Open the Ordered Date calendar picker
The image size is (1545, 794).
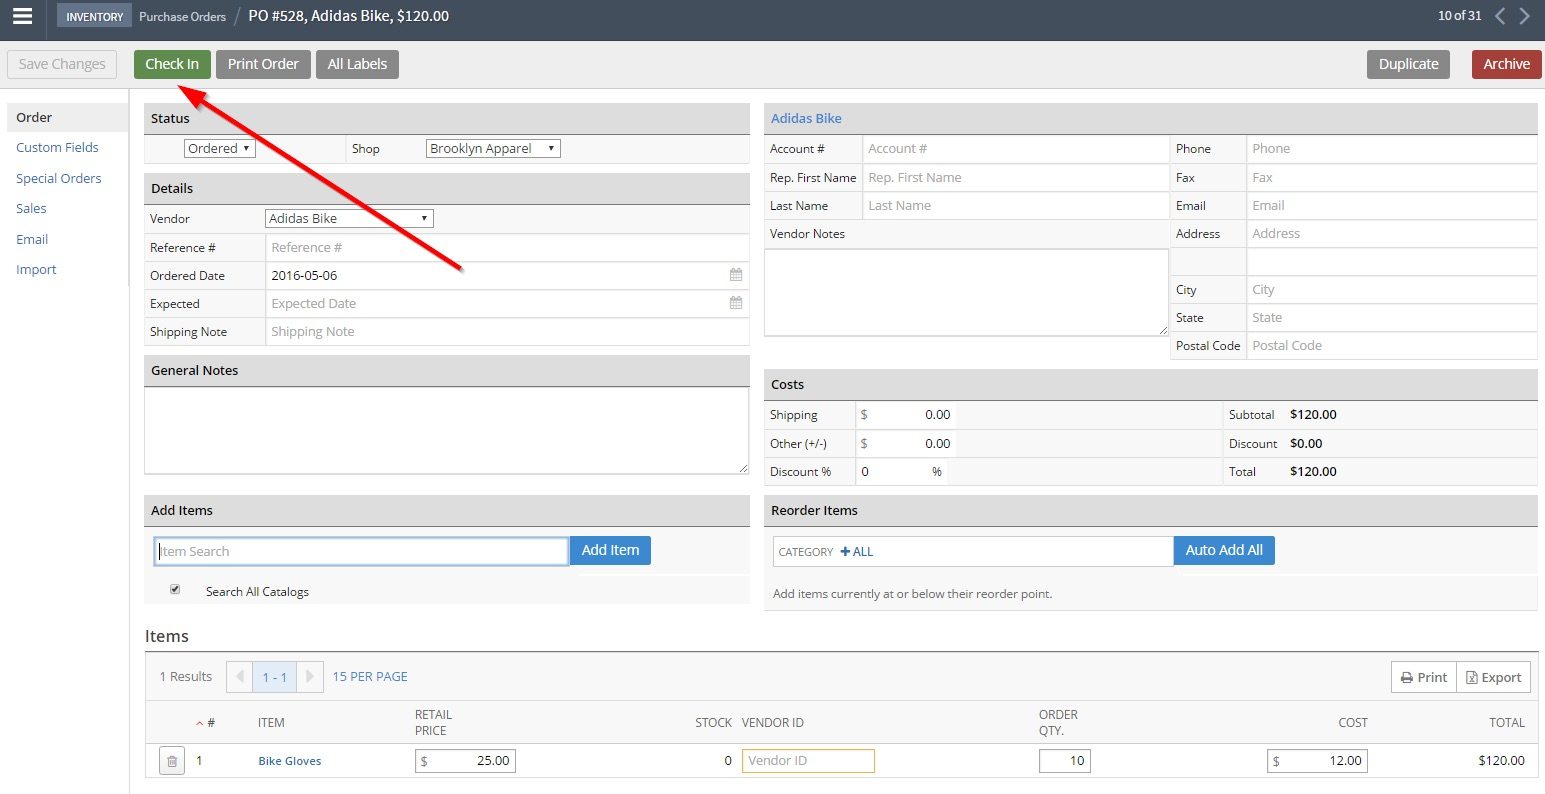pos(736,275)
